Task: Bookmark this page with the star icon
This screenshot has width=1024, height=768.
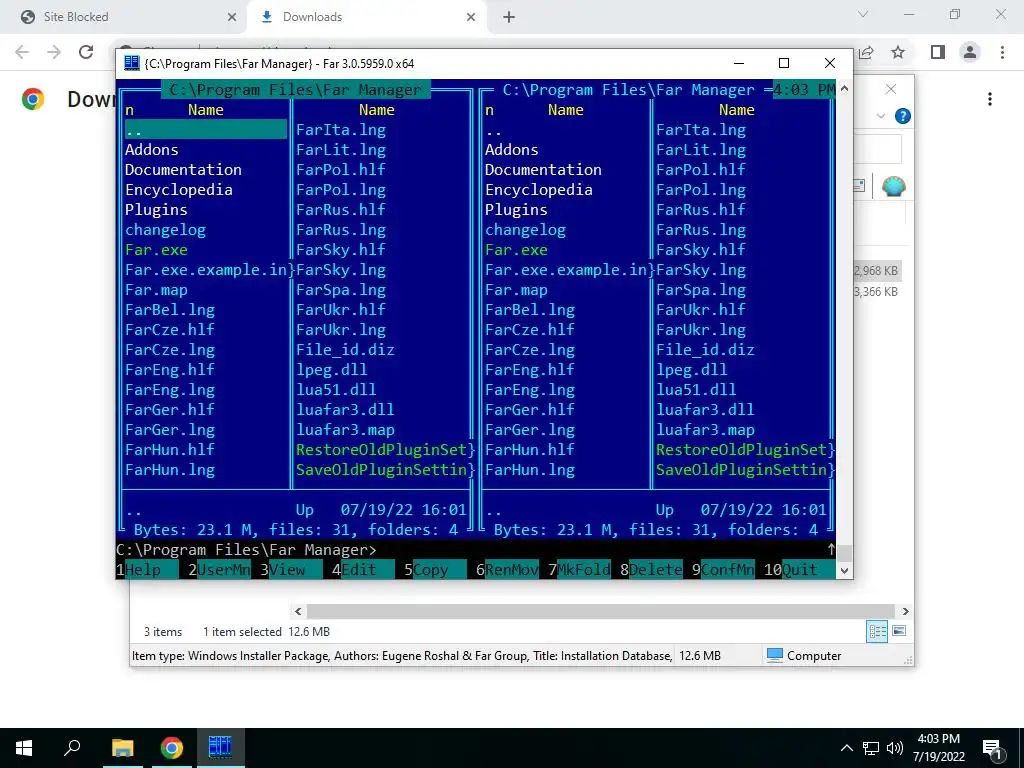Action: click(898, 52)
